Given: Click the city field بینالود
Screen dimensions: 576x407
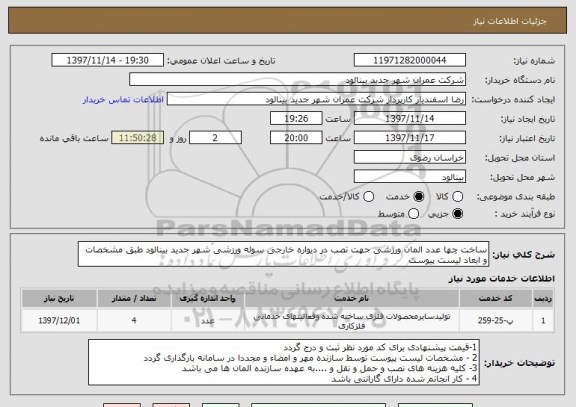Looking at the screenshot, I should tap(410, 177).
